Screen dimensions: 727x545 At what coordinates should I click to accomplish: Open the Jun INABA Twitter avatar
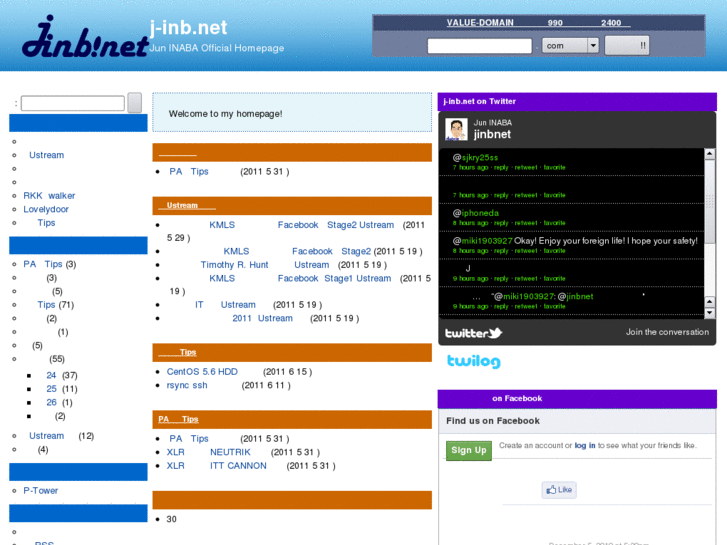click(456, 129)
